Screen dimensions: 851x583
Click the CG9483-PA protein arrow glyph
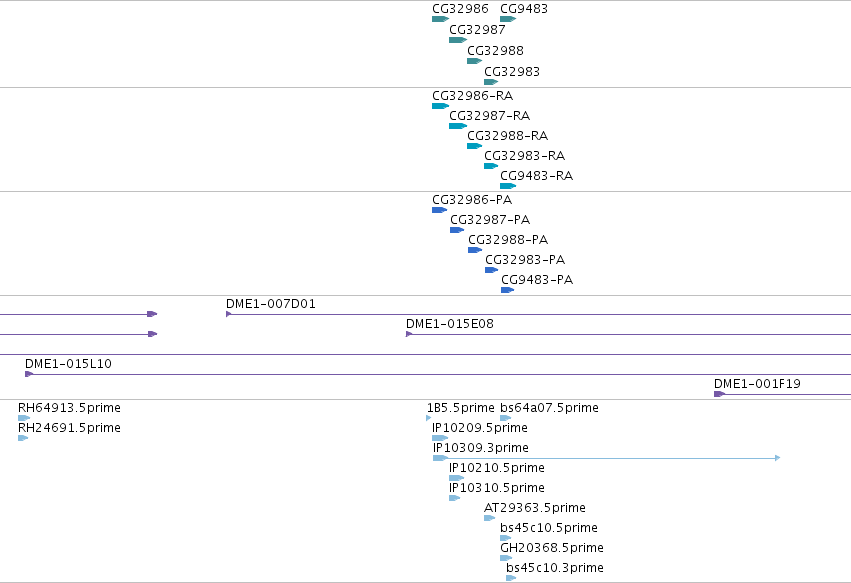507,290
